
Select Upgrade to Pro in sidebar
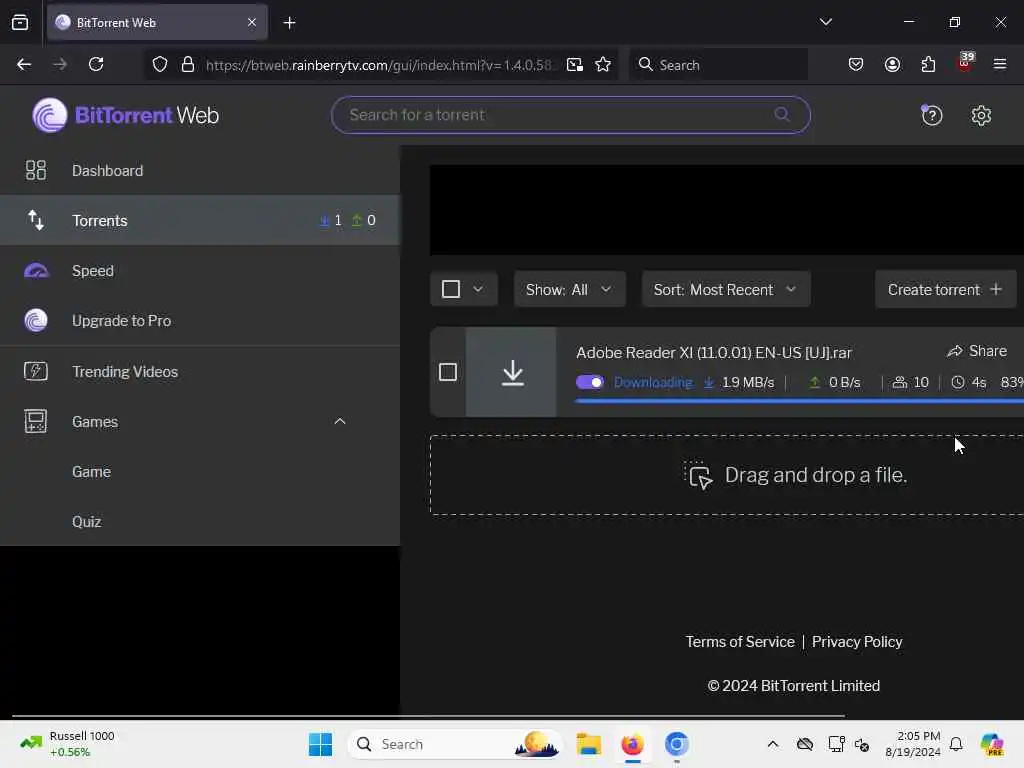(200, 321)
